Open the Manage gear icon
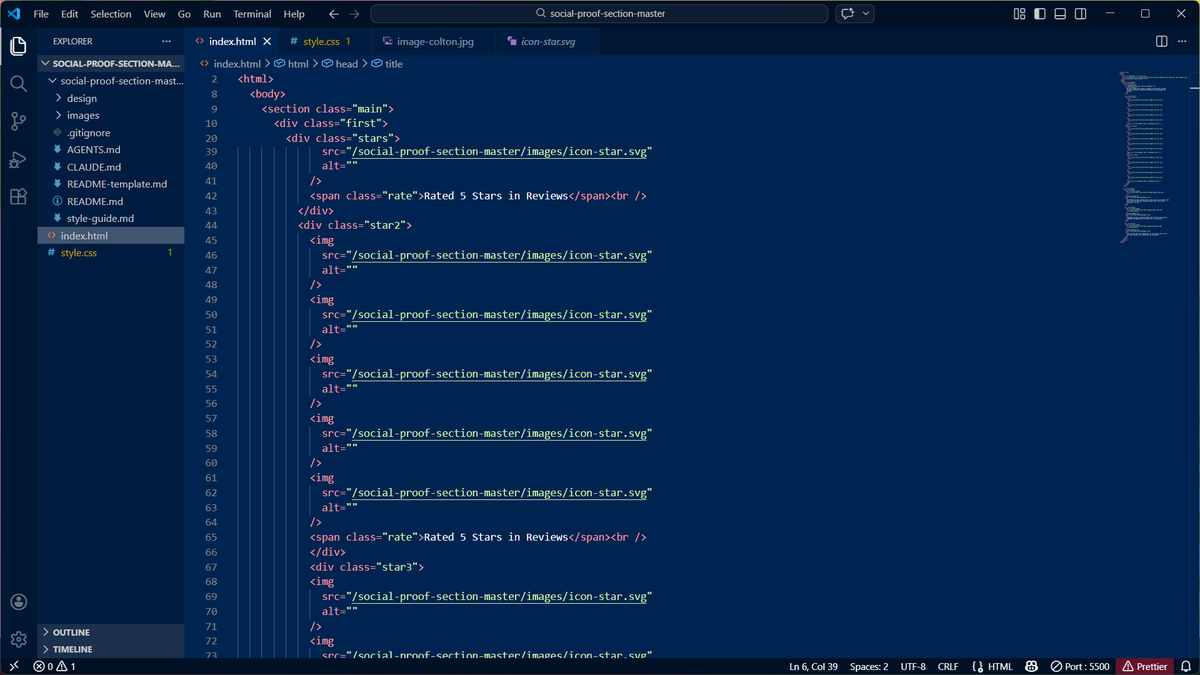 [x=18, y=639]
